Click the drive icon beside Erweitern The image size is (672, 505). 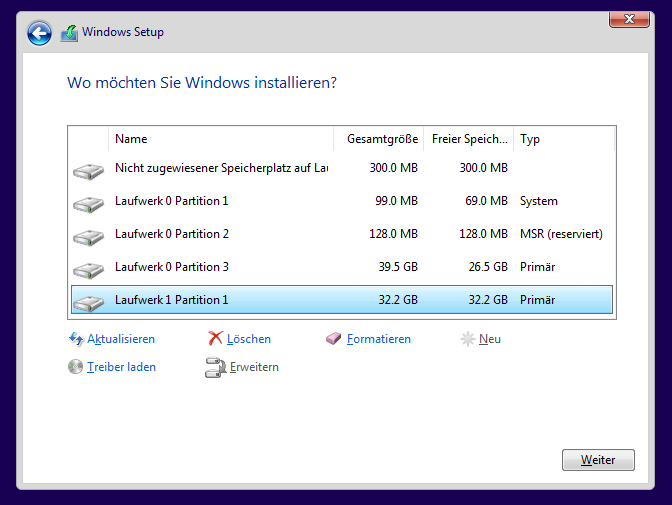click(x=216, y=367)
